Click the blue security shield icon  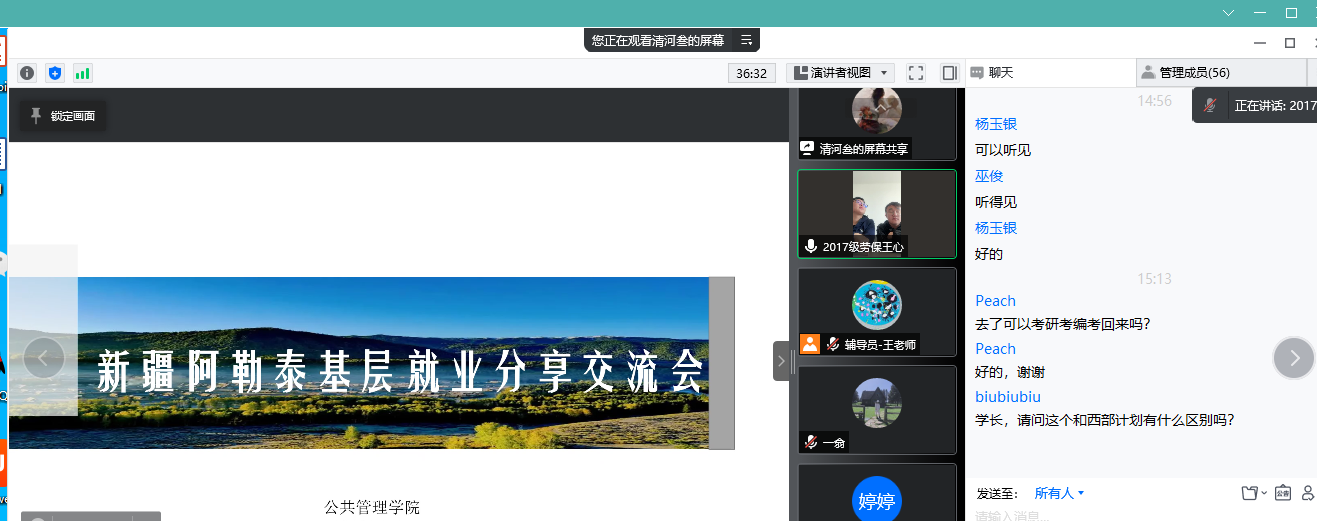pos(55,73)
